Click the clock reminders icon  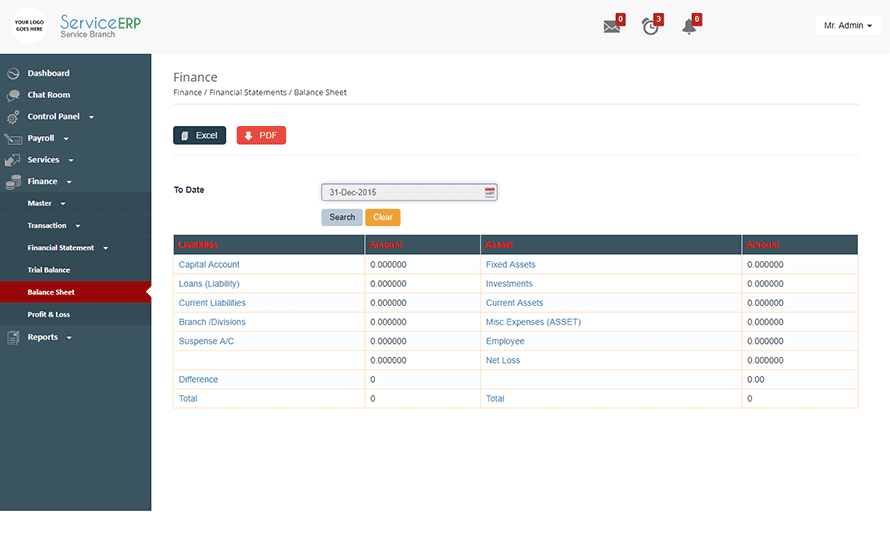click(650, 27)
